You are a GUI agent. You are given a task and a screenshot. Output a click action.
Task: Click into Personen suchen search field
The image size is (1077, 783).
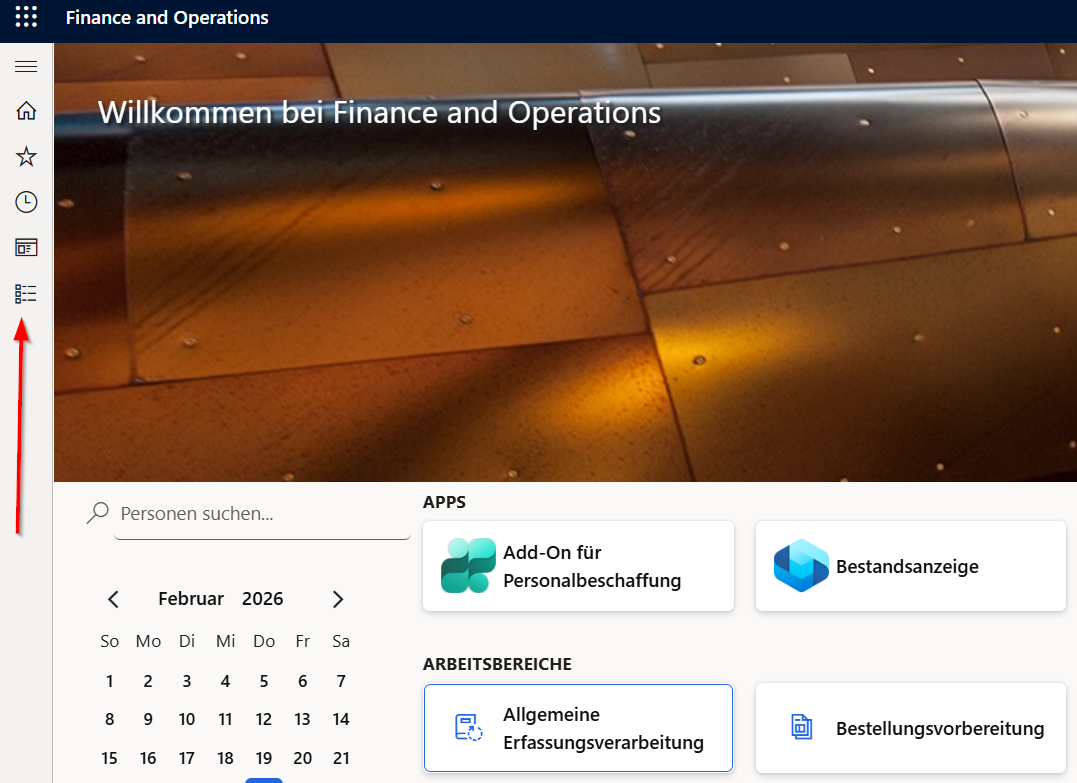[x=262, y=514]
